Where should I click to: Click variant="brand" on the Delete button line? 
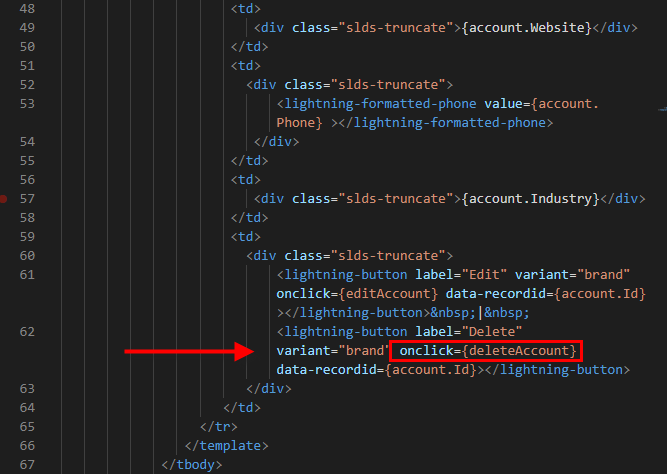pos(333,351)
